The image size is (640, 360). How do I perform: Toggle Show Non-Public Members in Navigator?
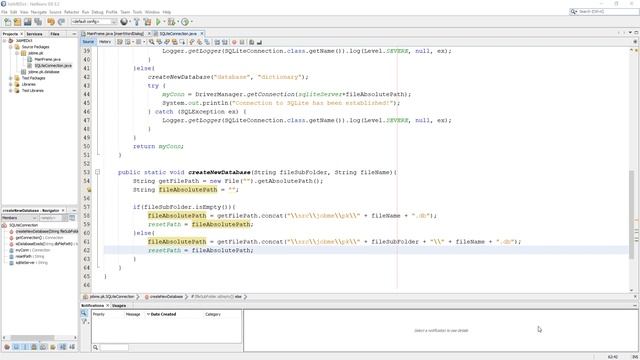[x=33, y=347]
